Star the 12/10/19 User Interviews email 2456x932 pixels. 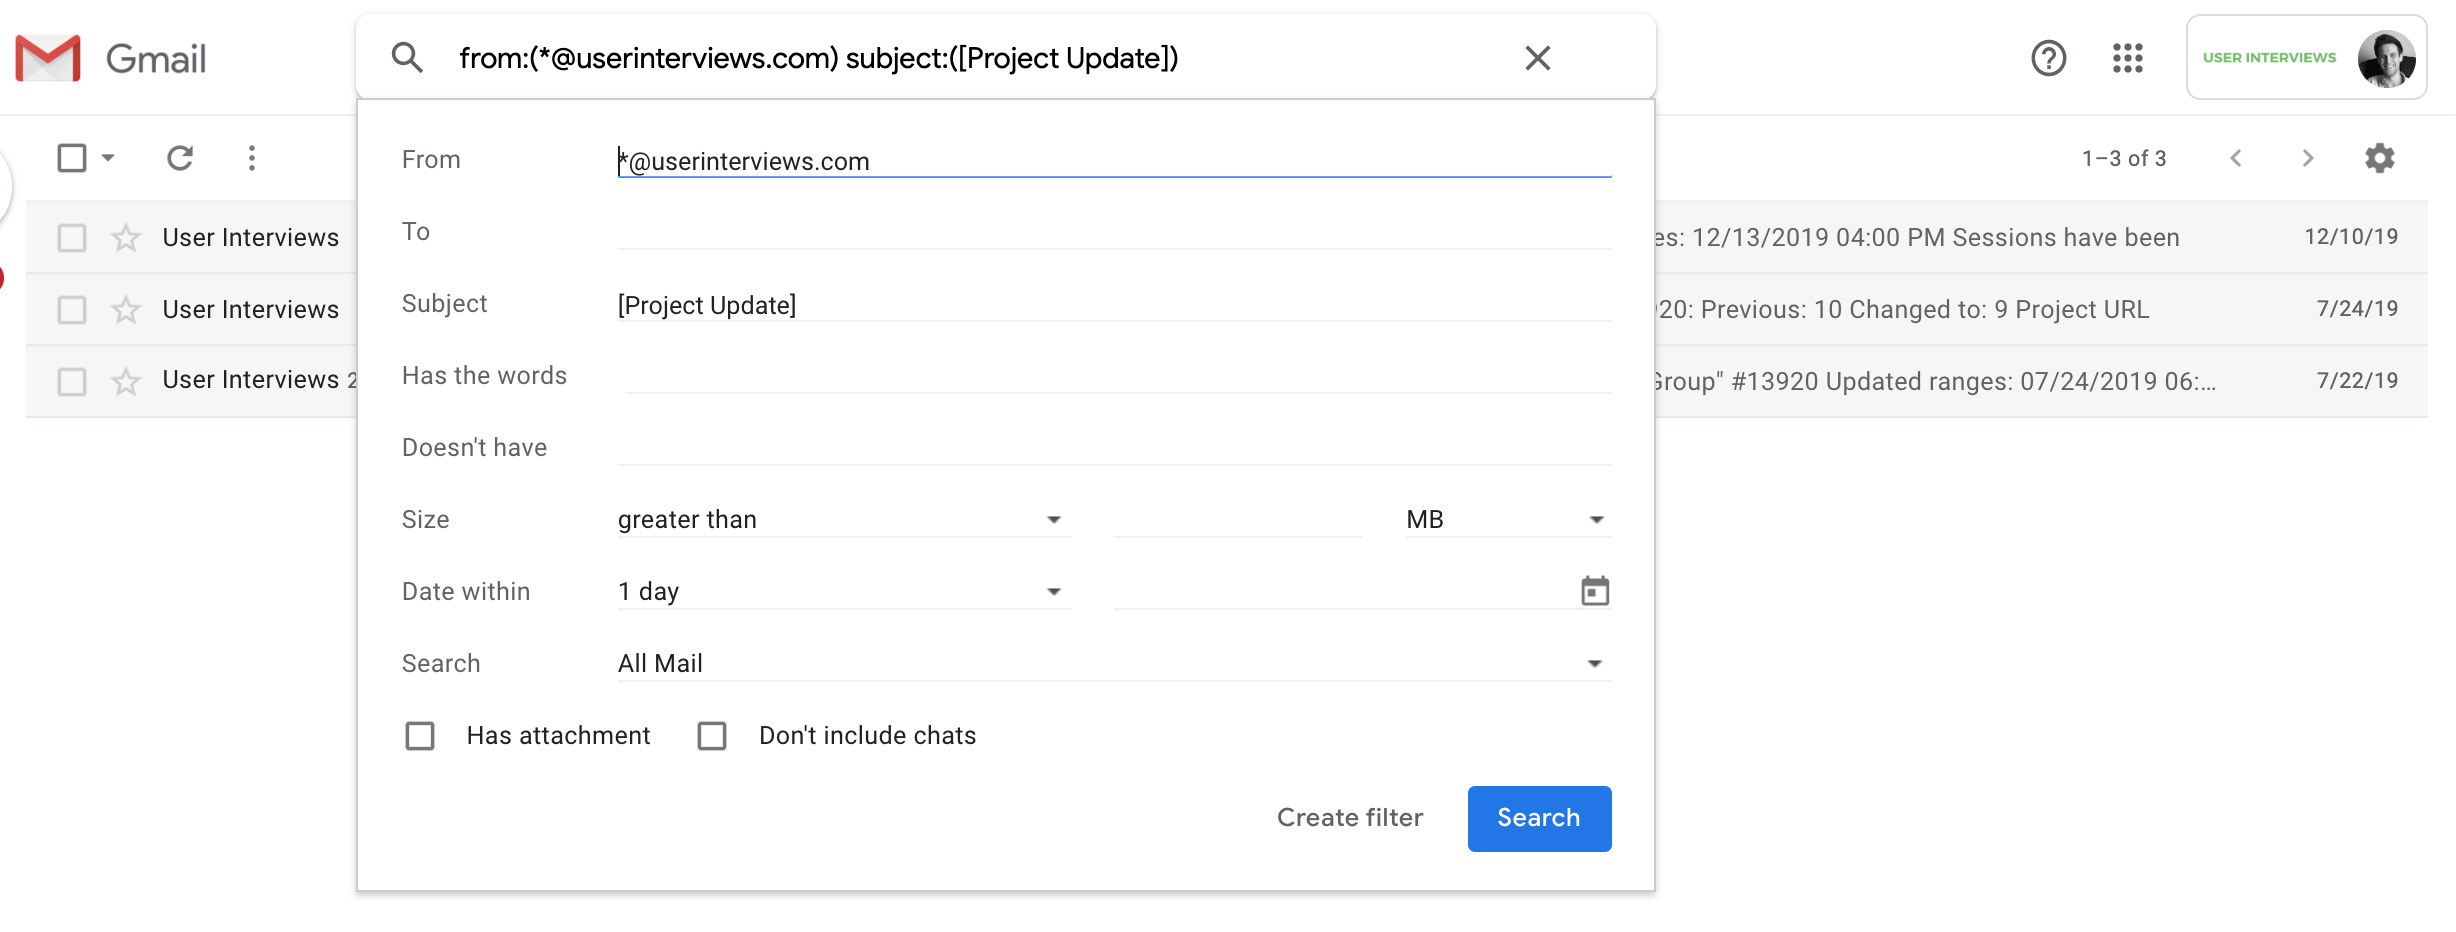(126, 238)
